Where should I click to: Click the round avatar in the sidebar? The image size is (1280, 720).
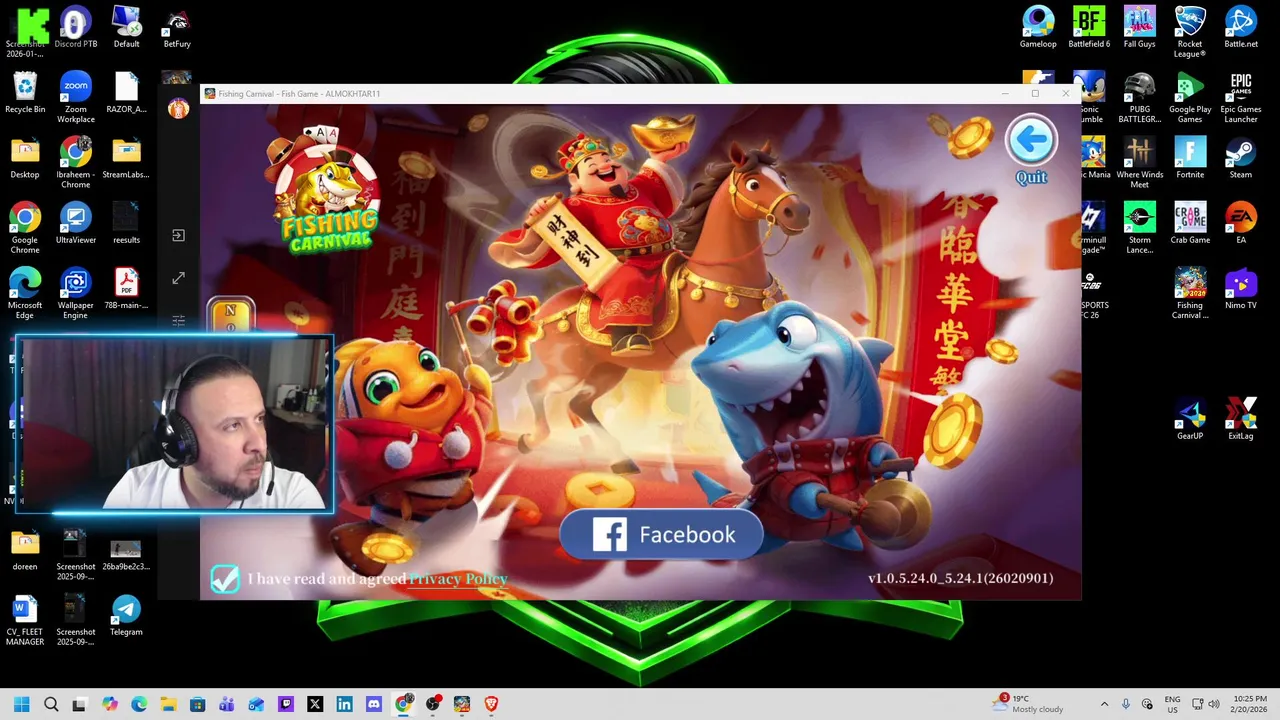[x=178, y=108]
